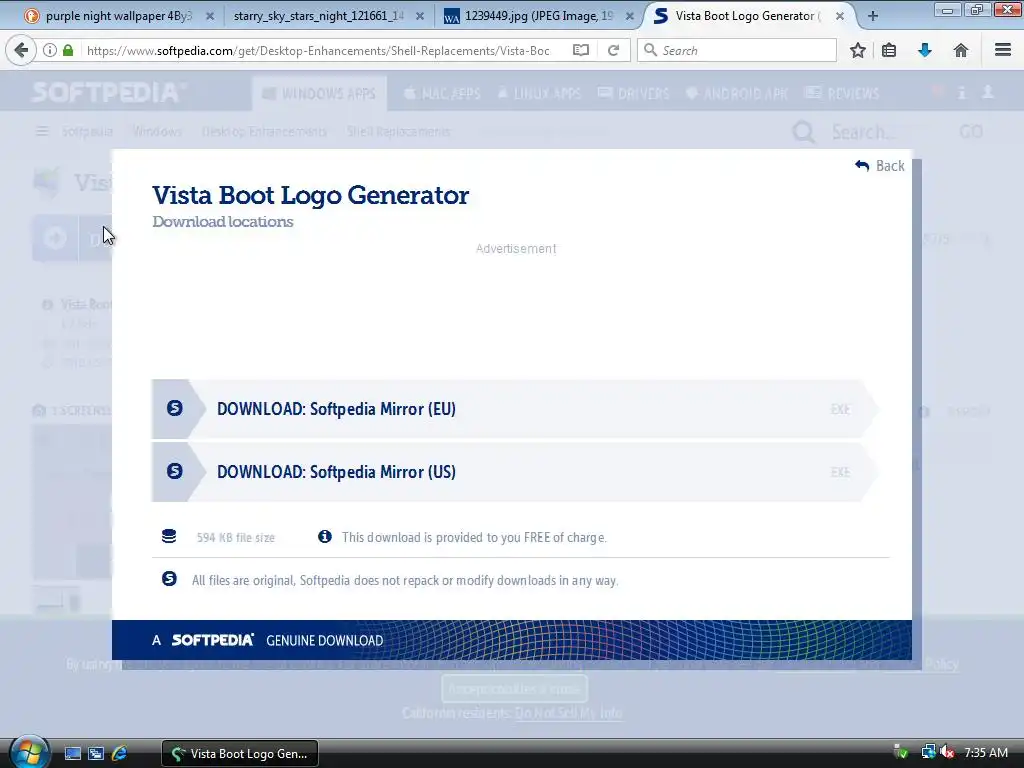This screenshot has height=768, width=1024.
Task: Click the muted volume tray icon
Action: coord(947,752)
